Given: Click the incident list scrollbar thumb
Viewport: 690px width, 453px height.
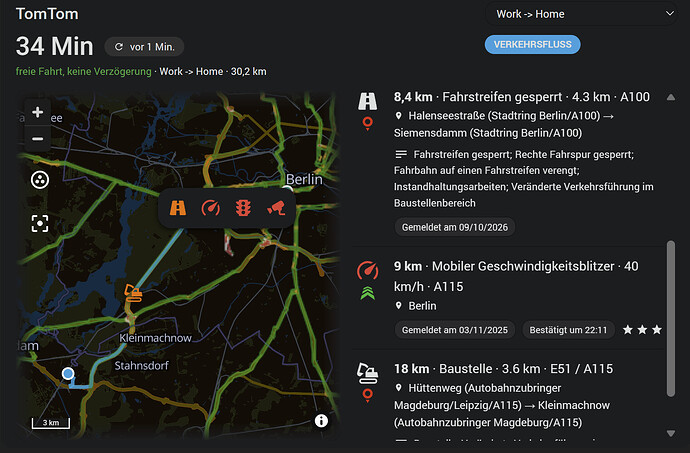Looking at the screenshot, I should pyautogui.click(x=671, y=319).
